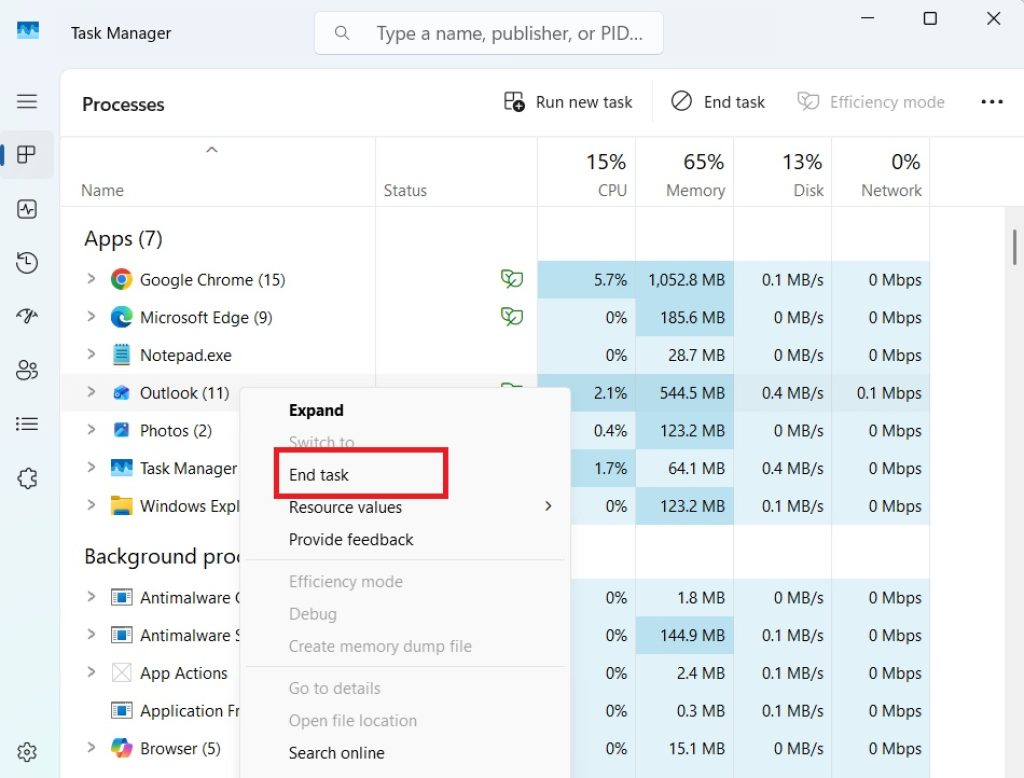The height and width of the screenshot is (778, 1024).
Task: Click End task toolbar button
Action: 718,102
